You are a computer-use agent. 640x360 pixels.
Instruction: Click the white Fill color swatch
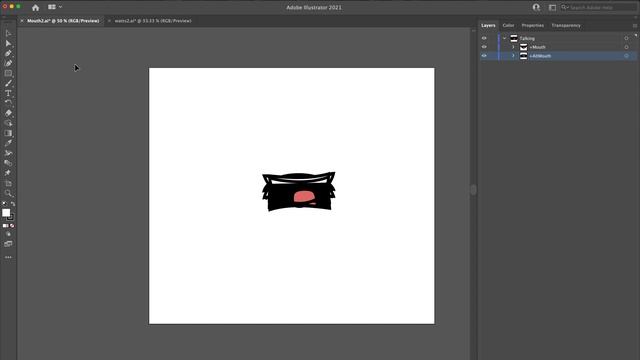point(6,212)
